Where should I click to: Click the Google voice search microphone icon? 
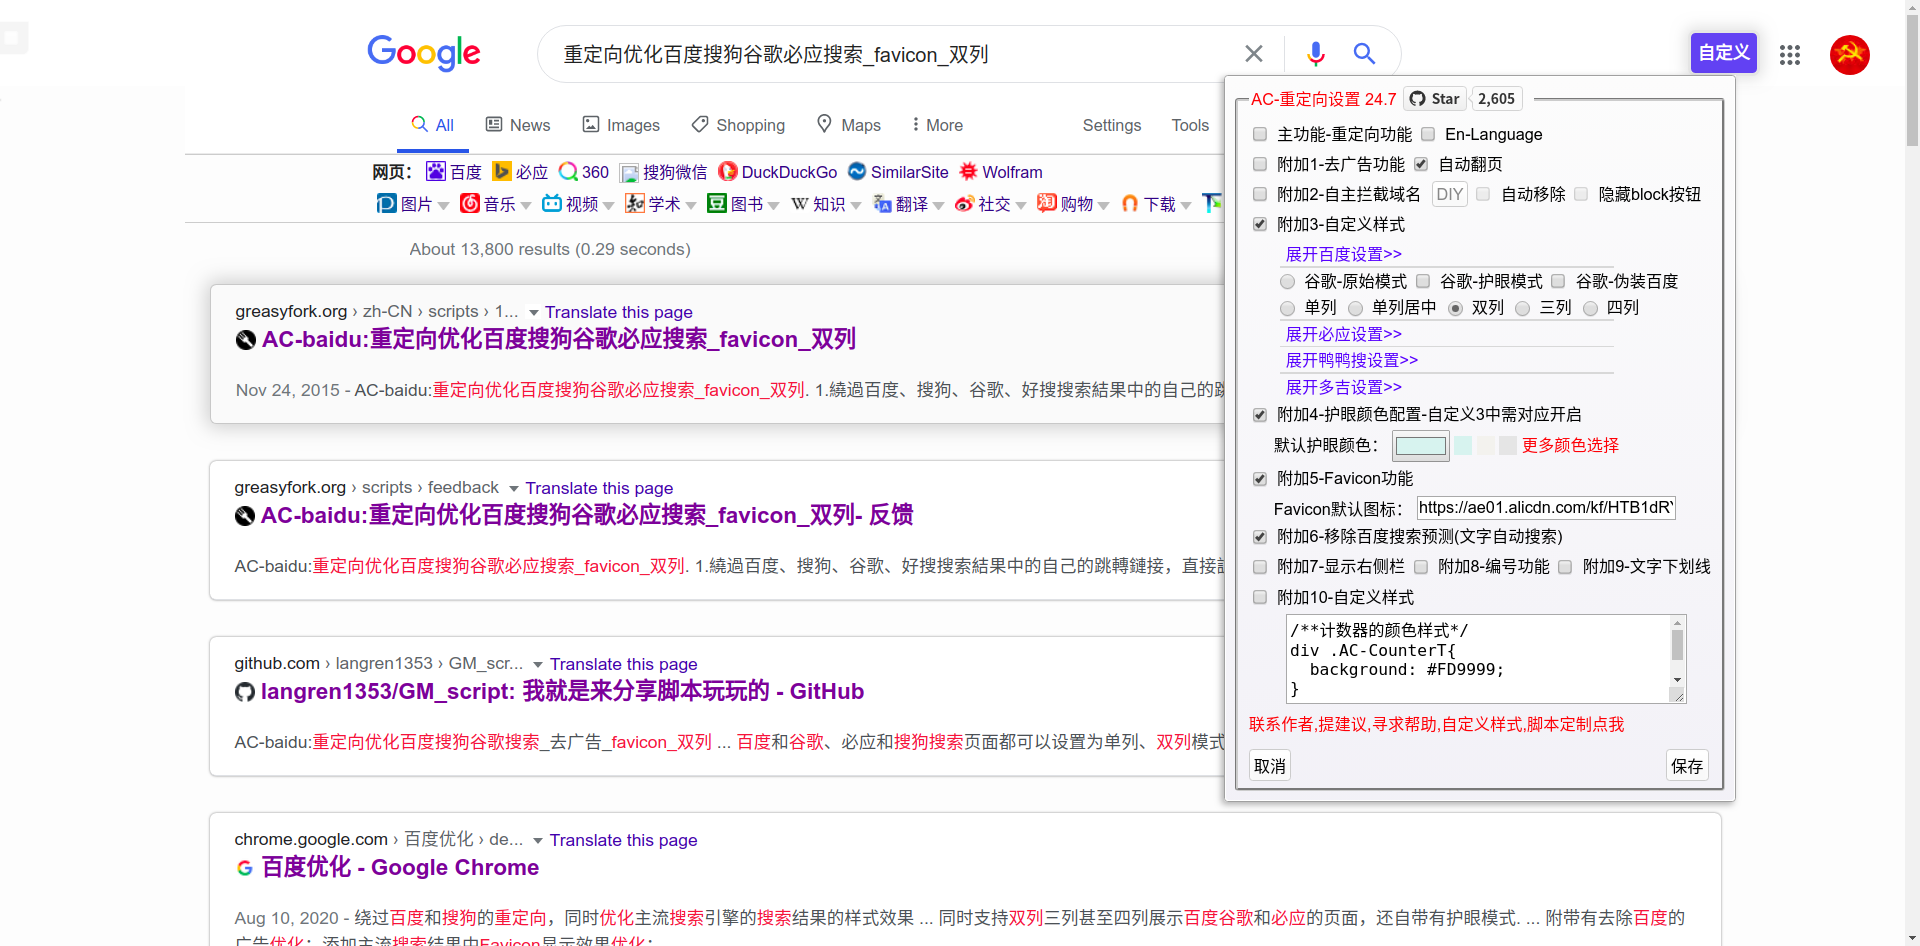point(1315,53)
